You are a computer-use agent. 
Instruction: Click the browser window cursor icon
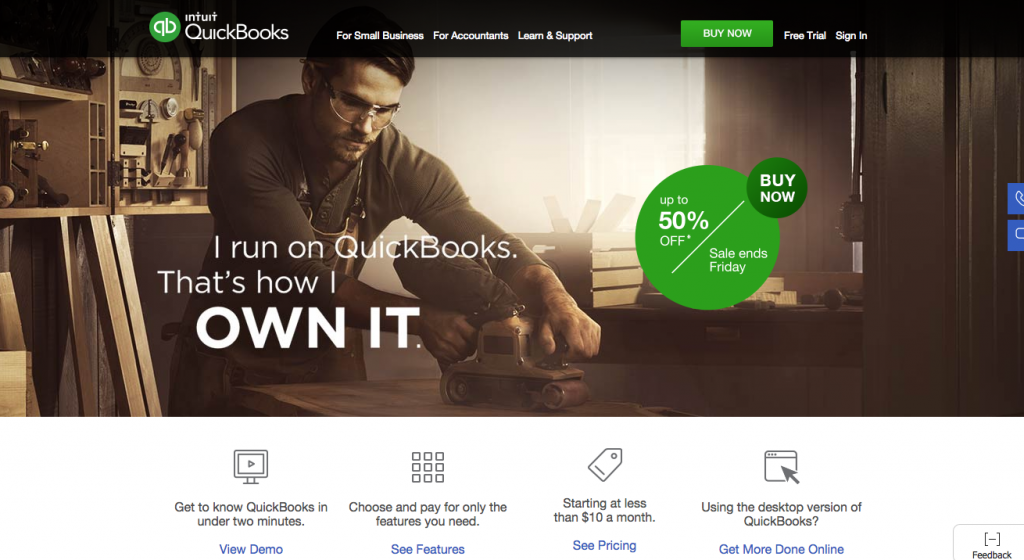[782, 467]
